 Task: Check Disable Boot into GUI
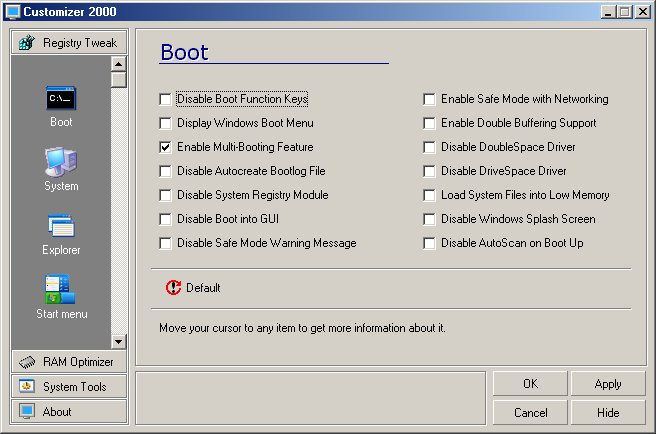click(165, 219)
